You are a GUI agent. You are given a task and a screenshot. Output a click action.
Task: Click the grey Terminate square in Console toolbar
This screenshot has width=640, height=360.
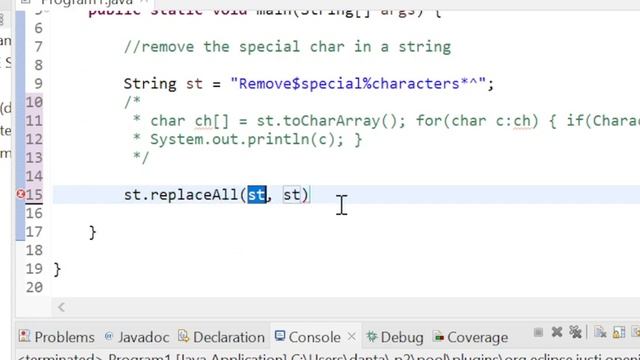click(538, 333)
